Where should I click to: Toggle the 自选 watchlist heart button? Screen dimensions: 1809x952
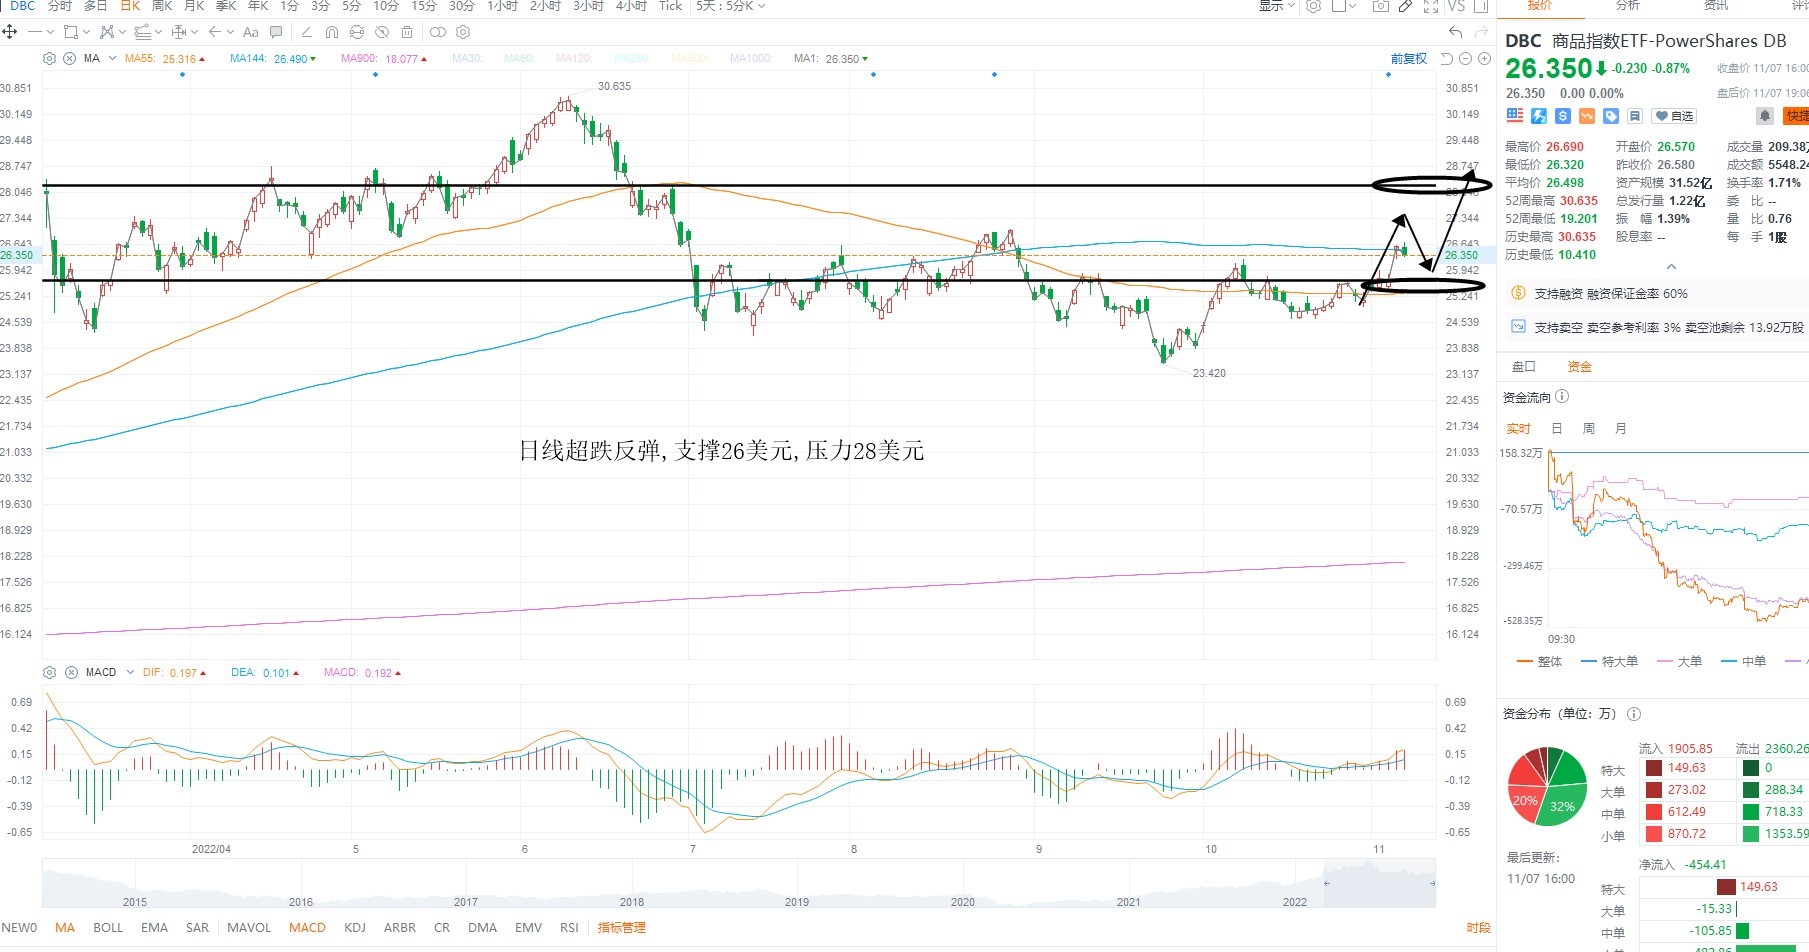pyautogui.click(x=1673, y=116)
